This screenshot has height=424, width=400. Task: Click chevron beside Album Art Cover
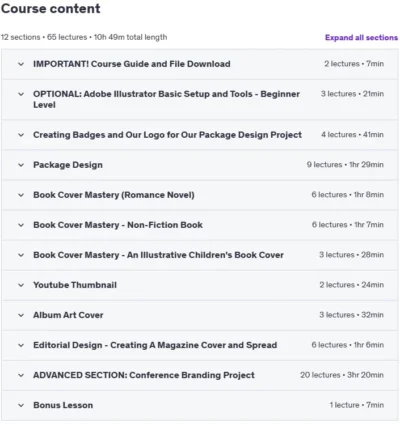pyautogui.click(x=21, y=315)
